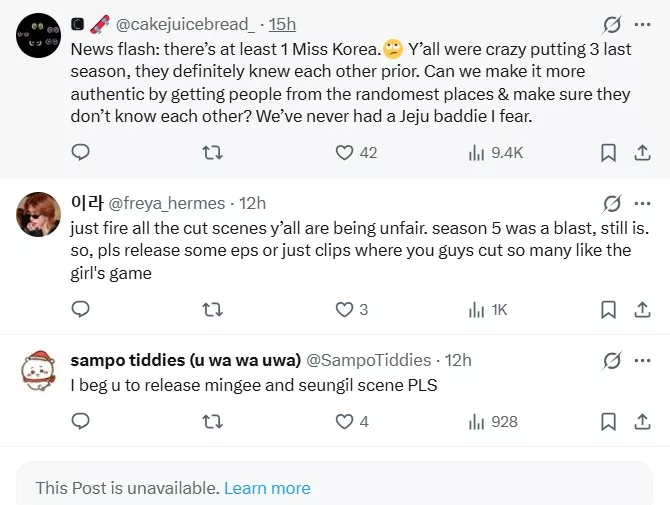
Task: Share the cakejuicebread_ post
Action: [643, 152]
